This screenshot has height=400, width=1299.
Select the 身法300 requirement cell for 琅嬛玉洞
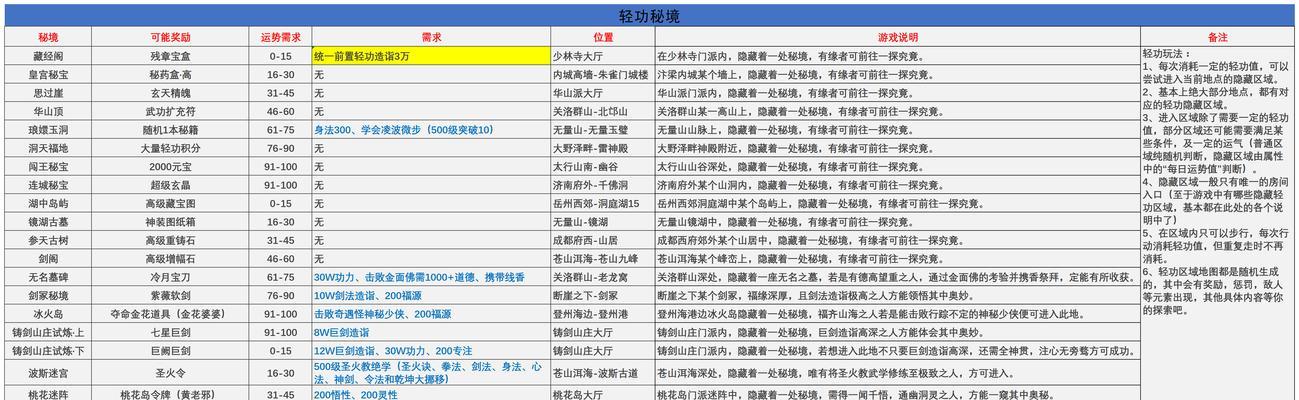click(x=430, y=130)
